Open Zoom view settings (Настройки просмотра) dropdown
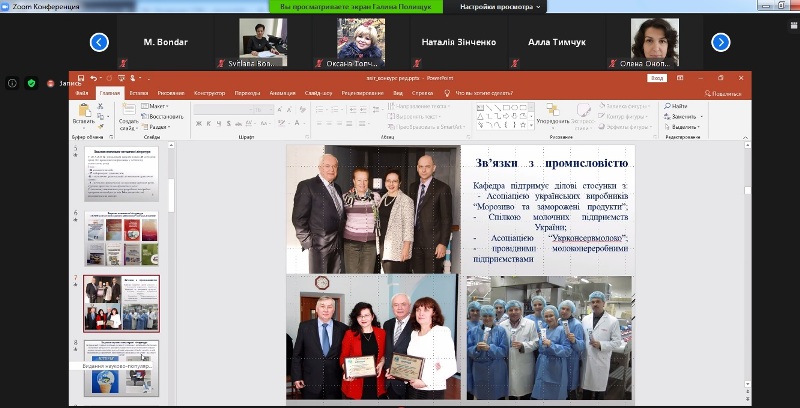Image resolution: width=800 pixels, height=408 pixels. (500, 7)
